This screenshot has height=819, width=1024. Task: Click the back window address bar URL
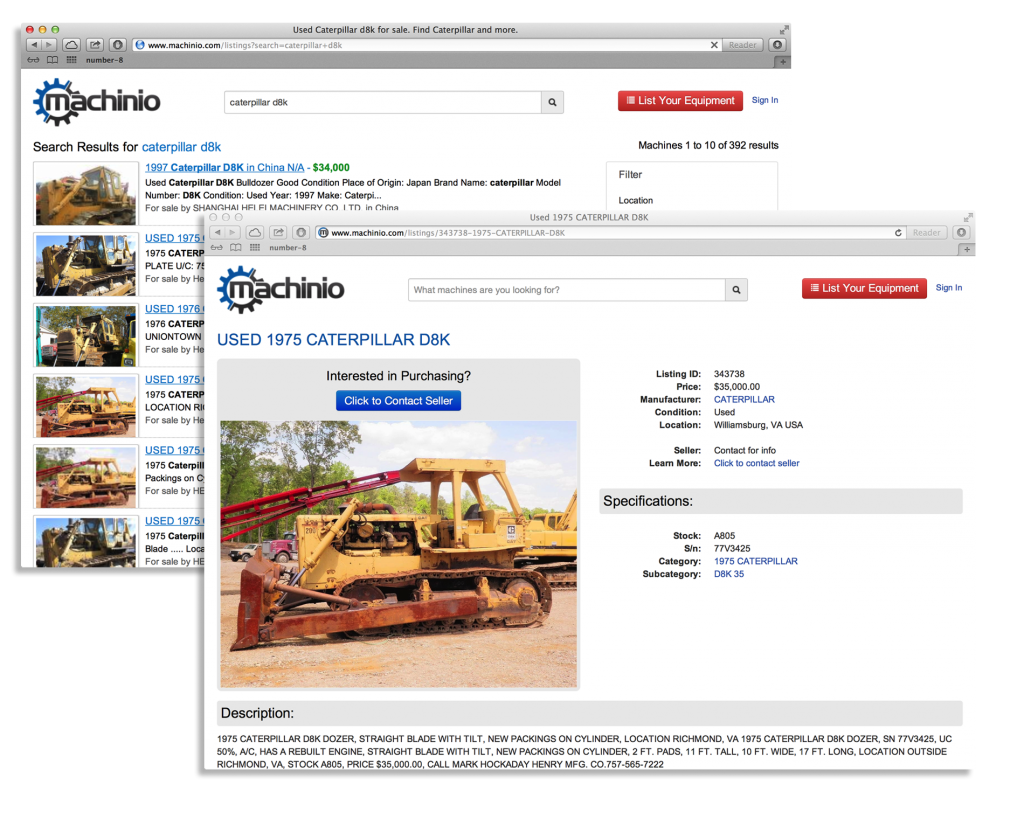[245, 46]
